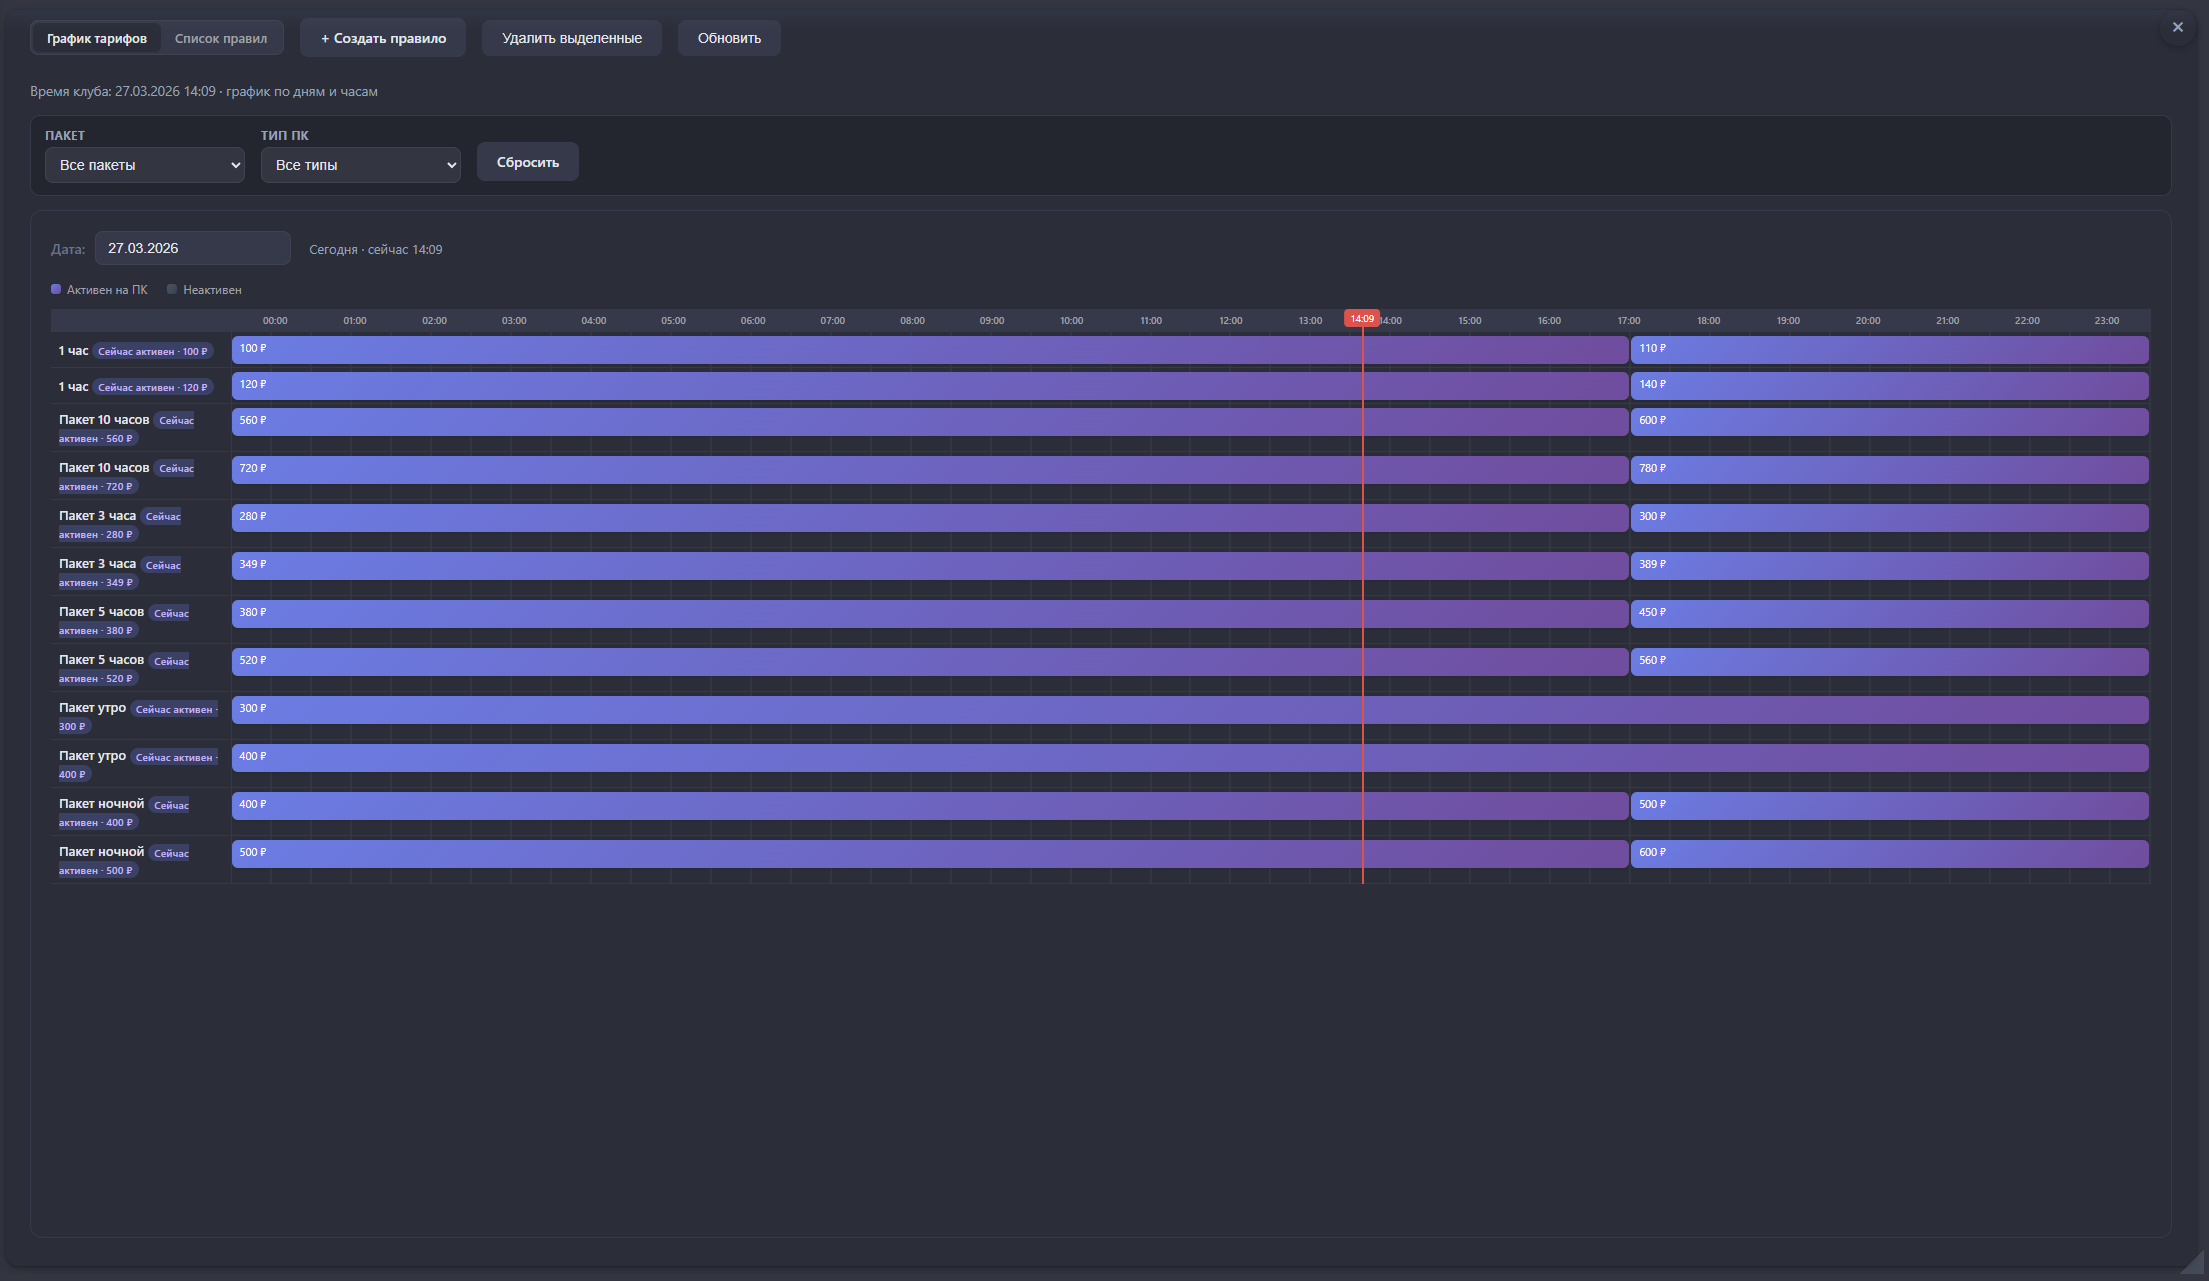Image resolution: width=2209 pixels, height=1281 pixels.
Task: Click the gray Неактивен legend swatch
Action: click(172, 289)
